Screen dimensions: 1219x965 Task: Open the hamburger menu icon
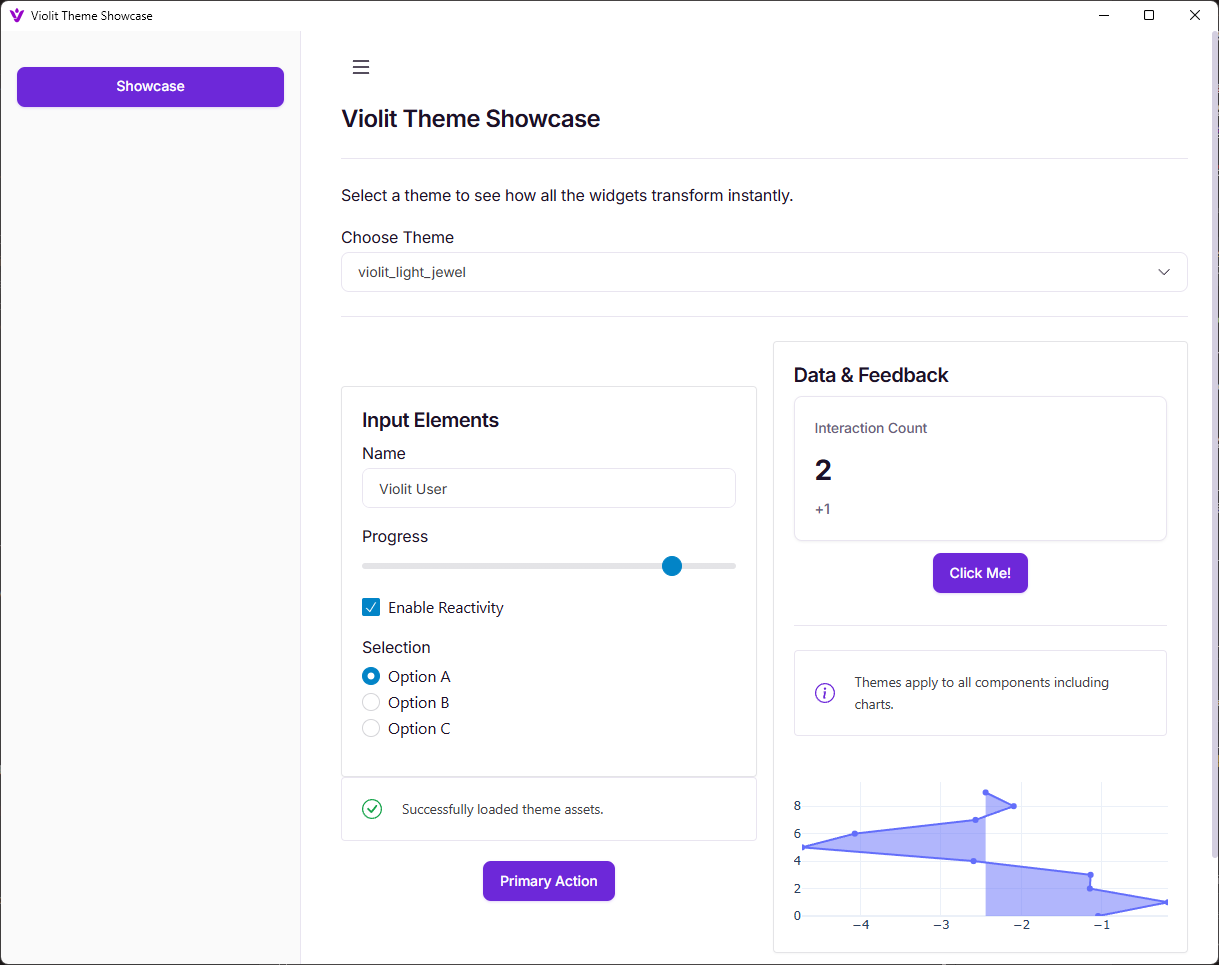point(361,67)
